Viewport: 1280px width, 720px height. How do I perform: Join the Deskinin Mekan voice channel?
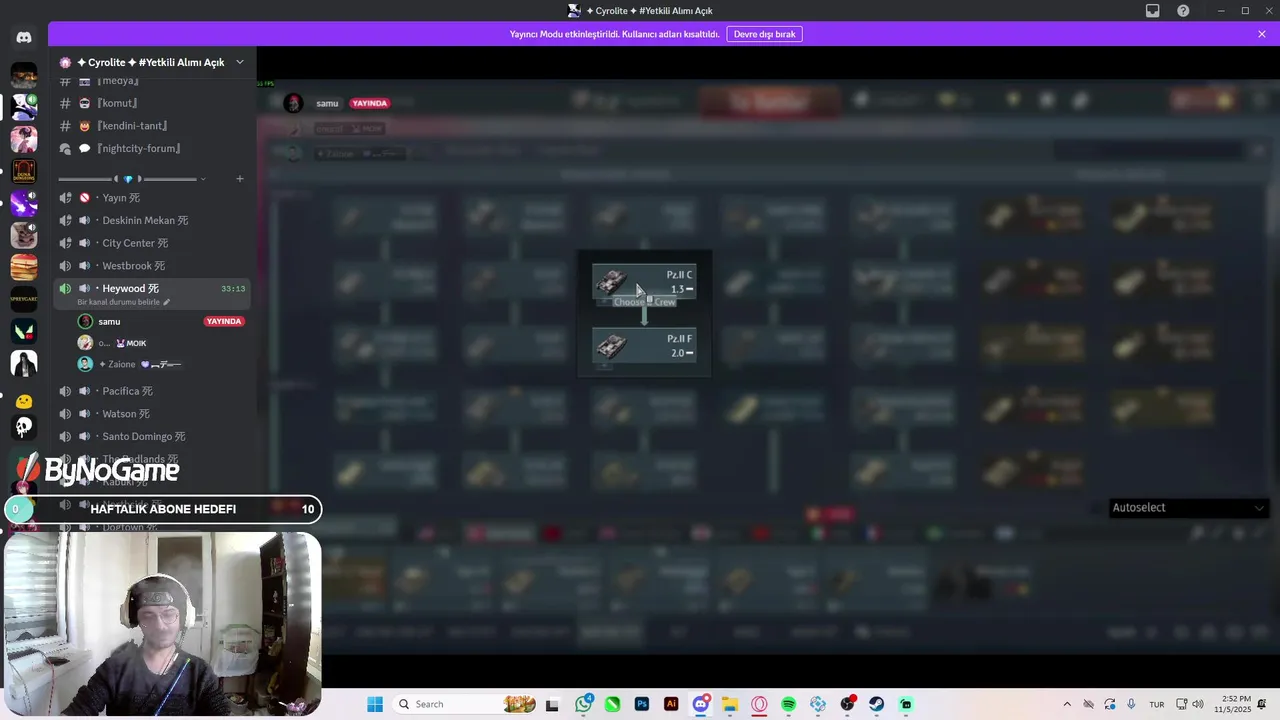[150, 221]
